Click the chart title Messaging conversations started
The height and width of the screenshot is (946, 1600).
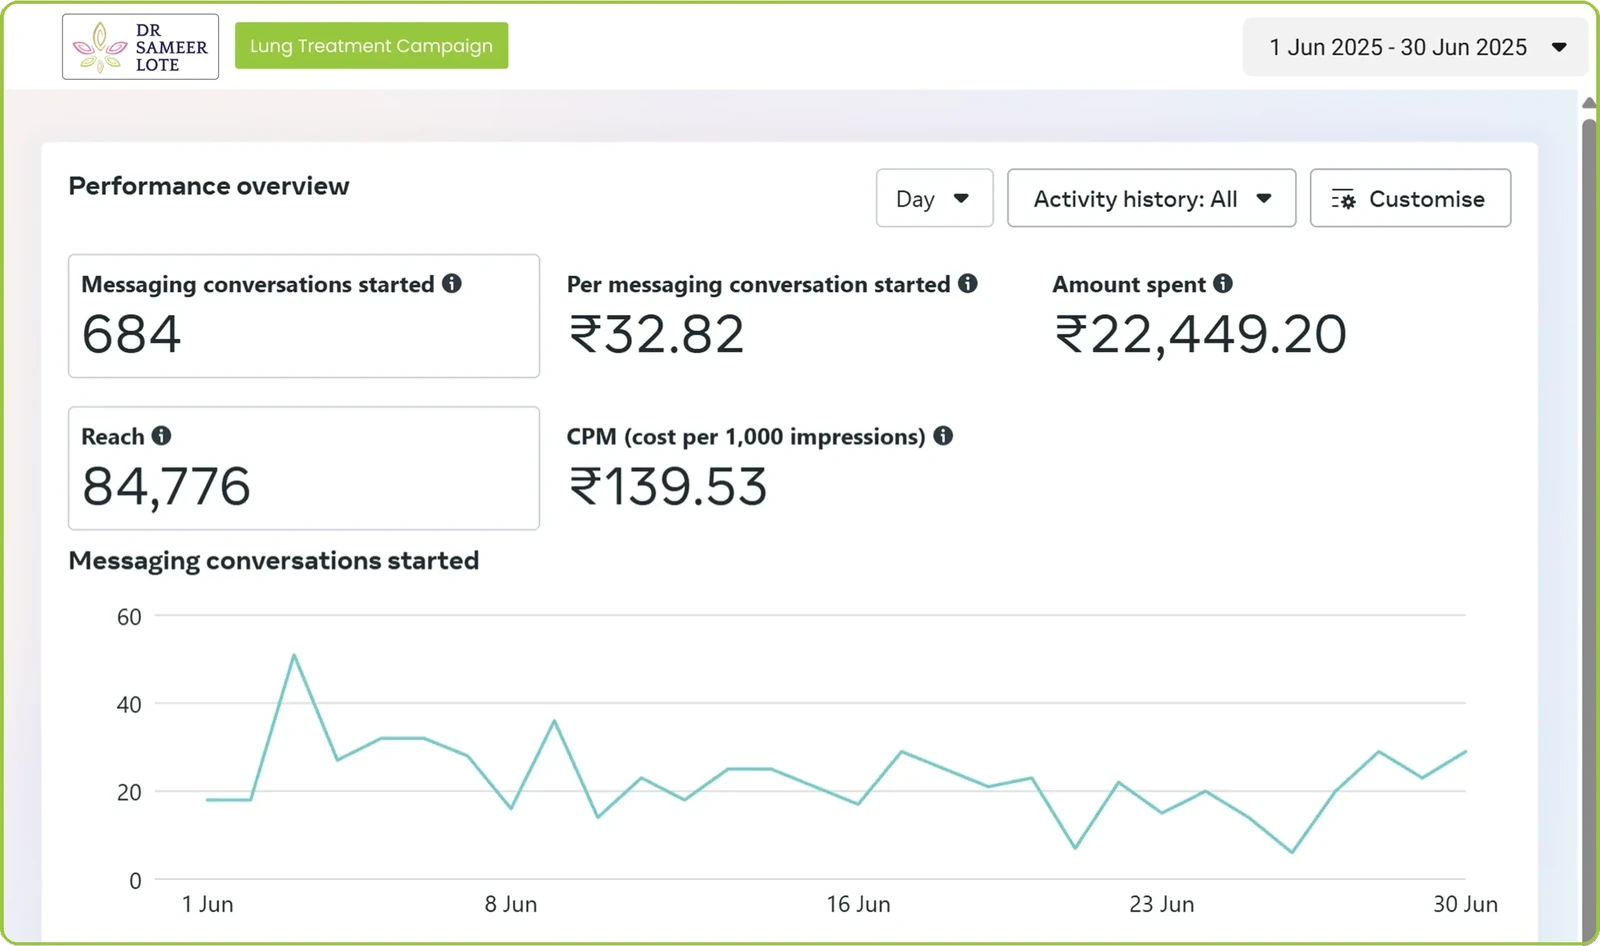tap(274, 560)
